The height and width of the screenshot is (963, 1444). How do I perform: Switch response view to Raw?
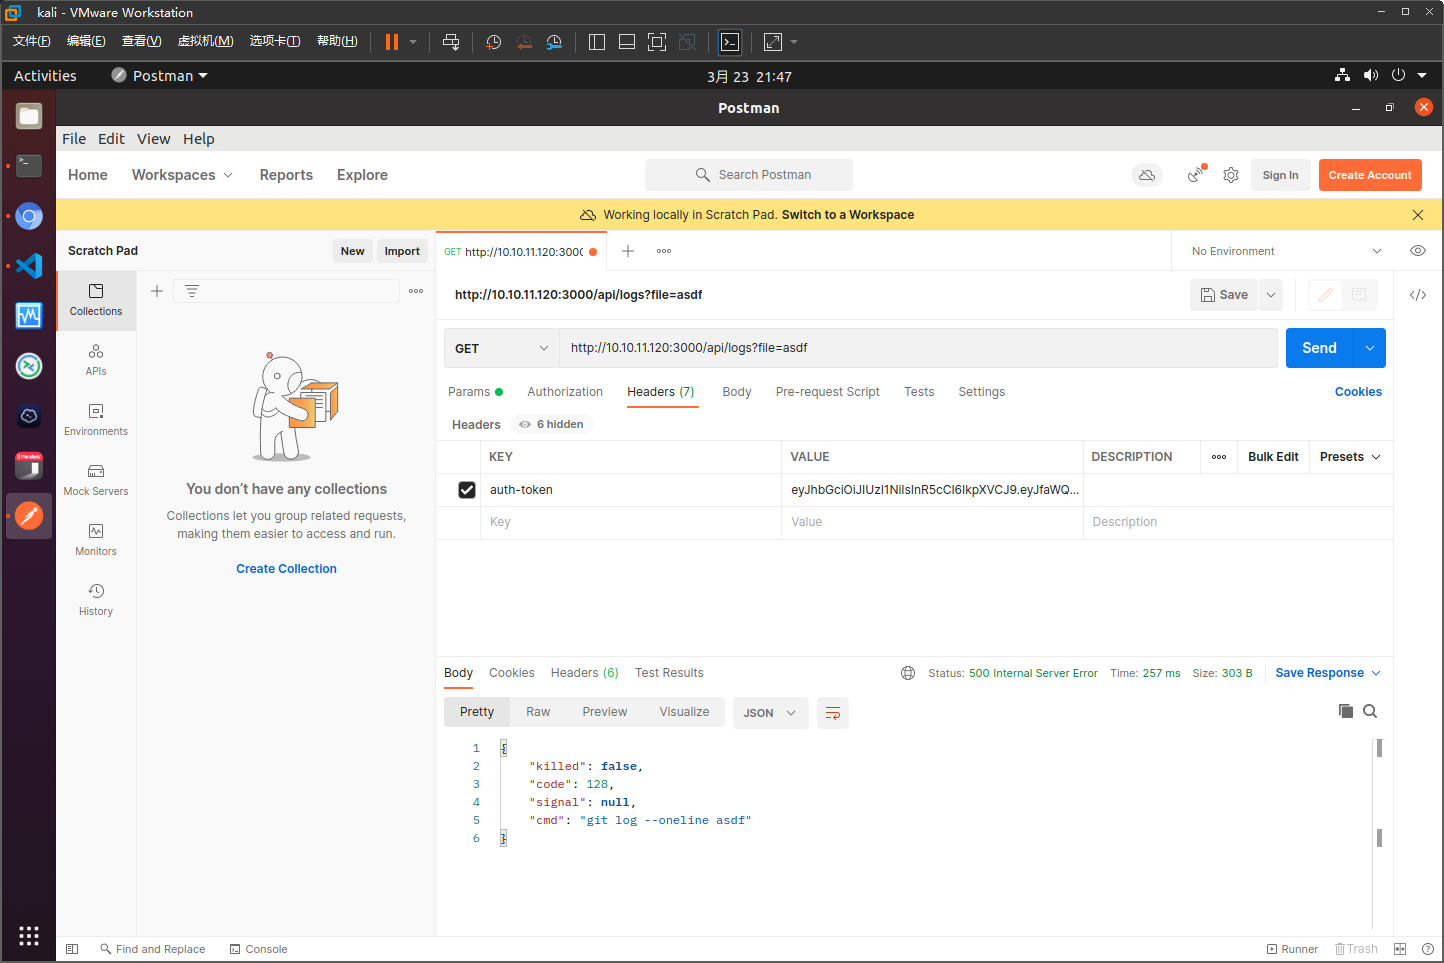[538, 712]
